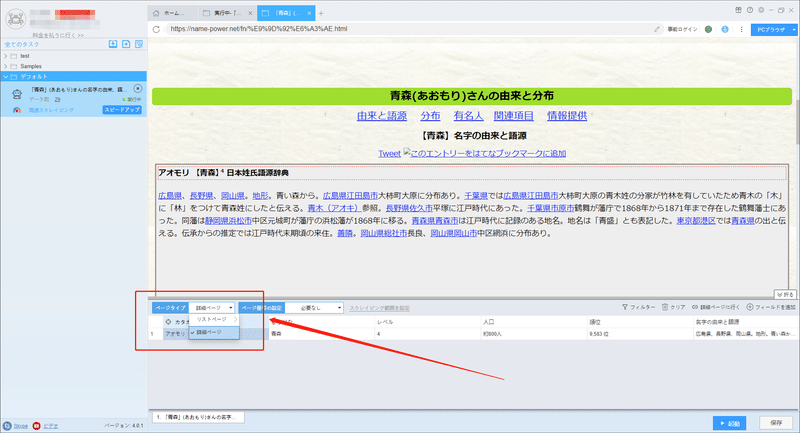800x433 pixels.
Task: Click the 詳細ページに行く link
Action: pos(715,307)
